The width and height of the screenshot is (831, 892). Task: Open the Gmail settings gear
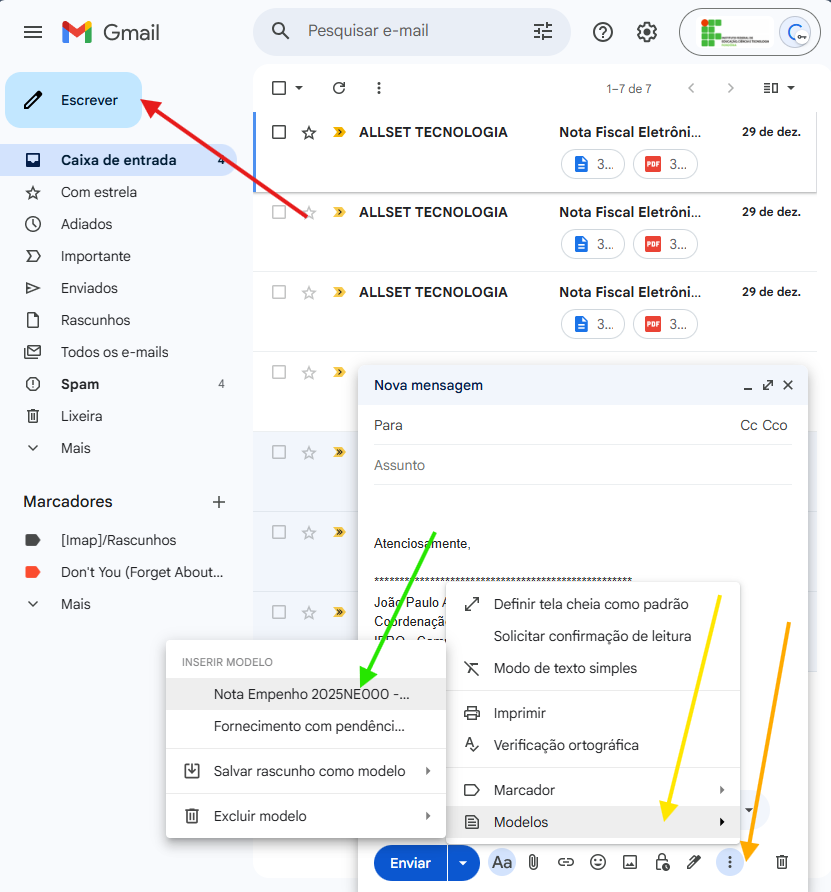pyautogui.click(x=647, y=32)
